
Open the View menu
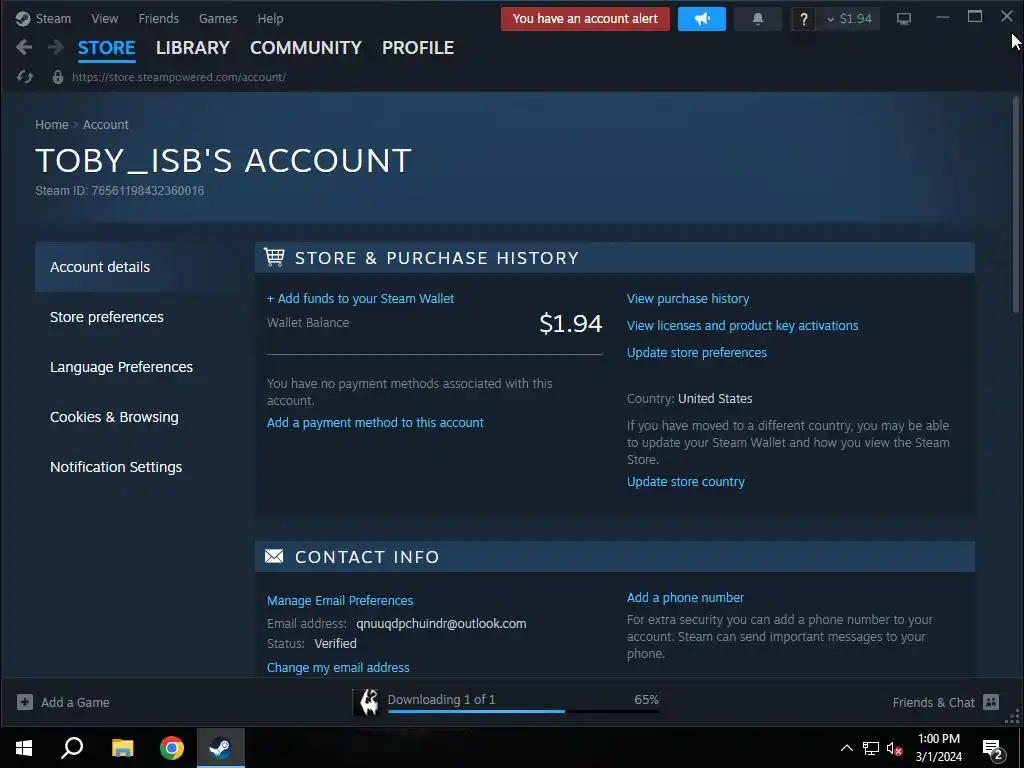coord(104,18)
